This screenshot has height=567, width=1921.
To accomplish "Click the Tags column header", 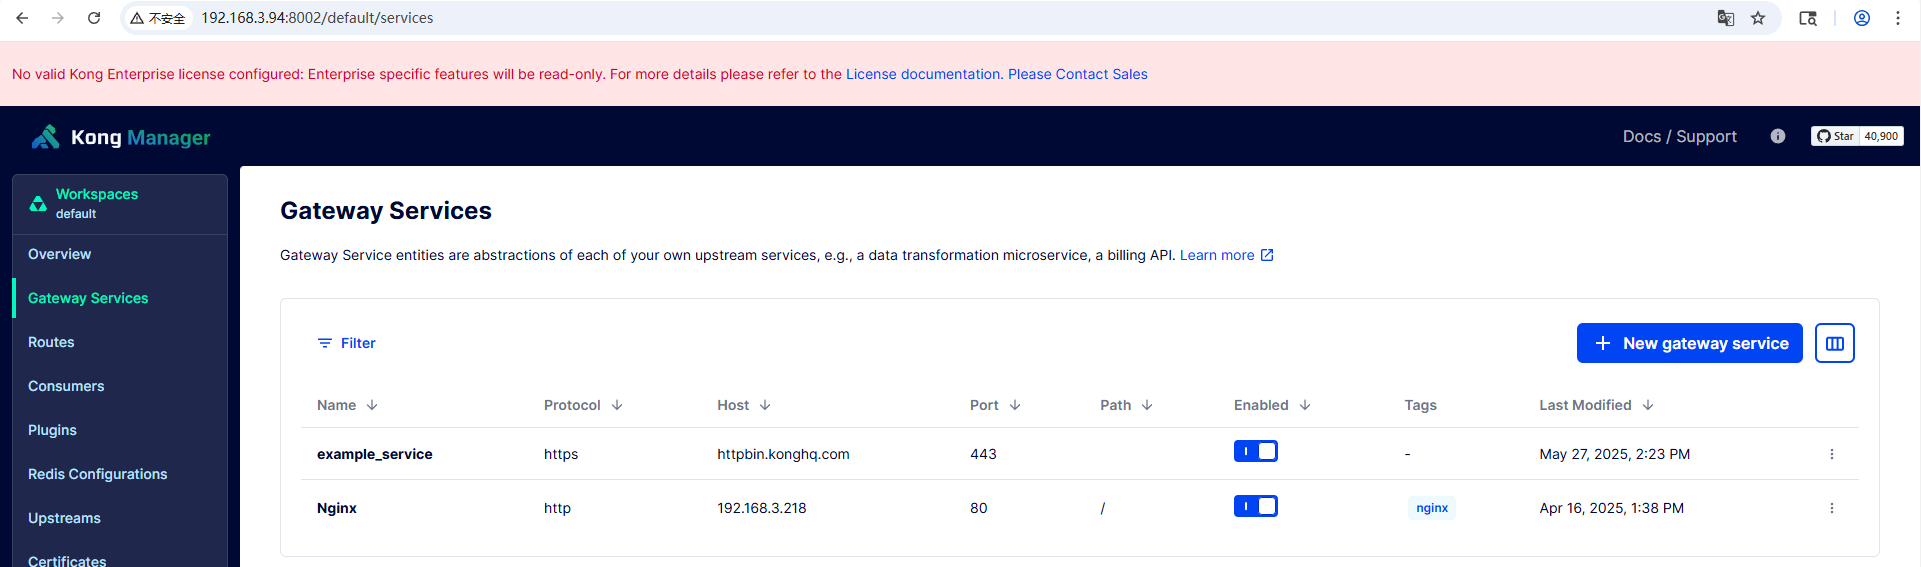I will [1420, 405].
